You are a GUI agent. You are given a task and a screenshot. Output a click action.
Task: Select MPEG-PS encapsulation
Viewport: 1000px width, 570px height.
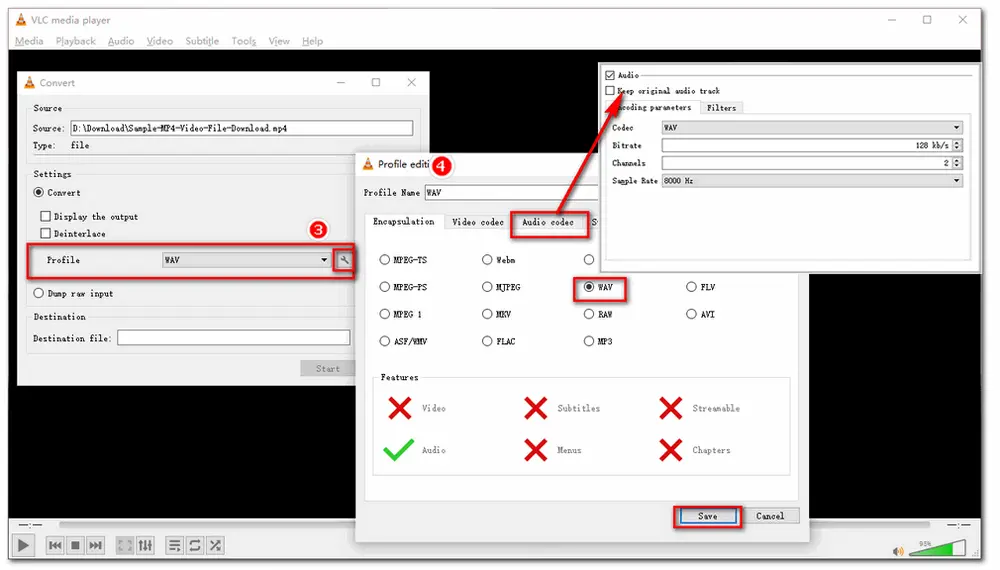[385, 287]
